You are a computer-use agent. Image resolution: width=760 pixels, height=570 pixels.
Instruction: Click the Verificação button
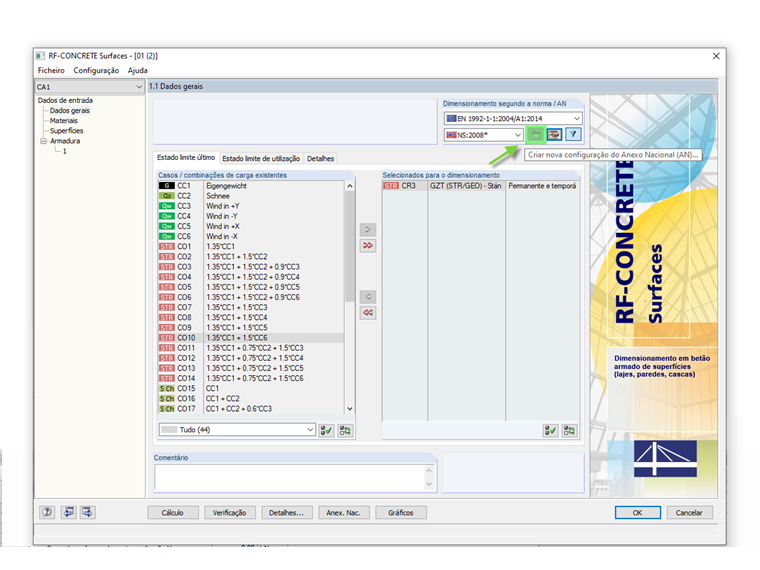click(x=230, y=512)
